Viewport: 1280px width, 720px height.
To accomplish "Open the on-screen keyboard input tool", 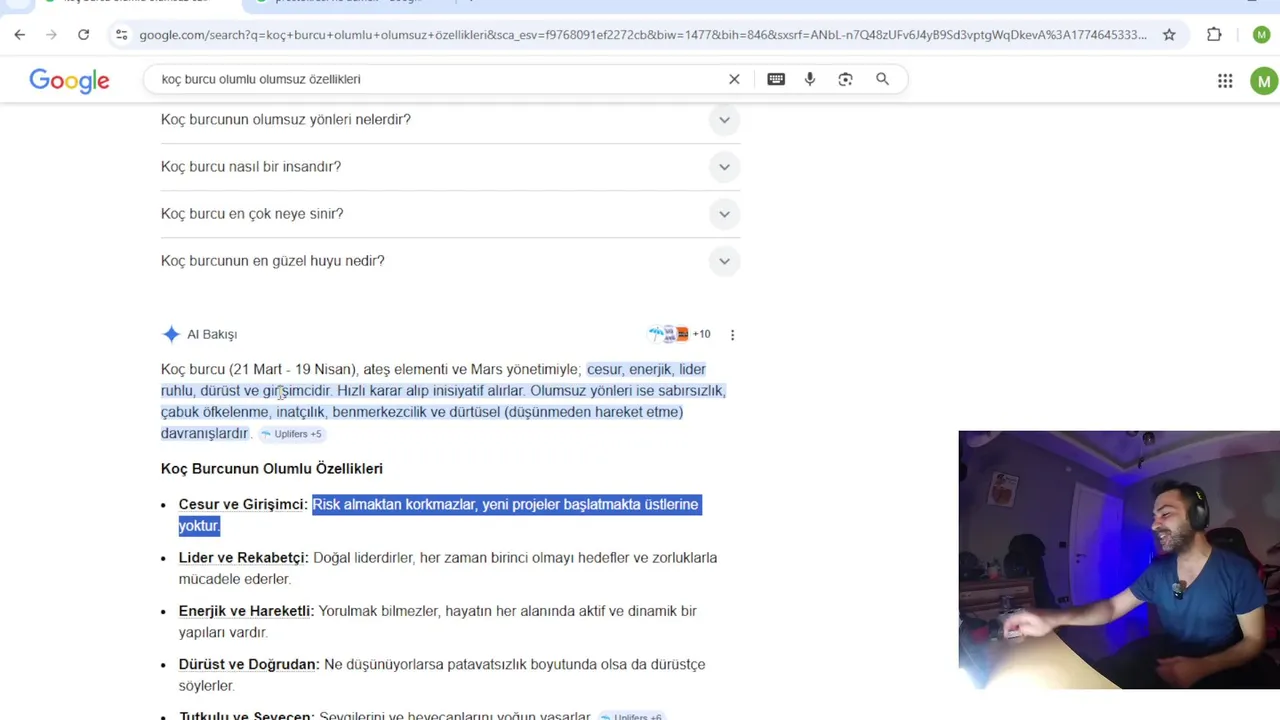I will pos(776,79).
